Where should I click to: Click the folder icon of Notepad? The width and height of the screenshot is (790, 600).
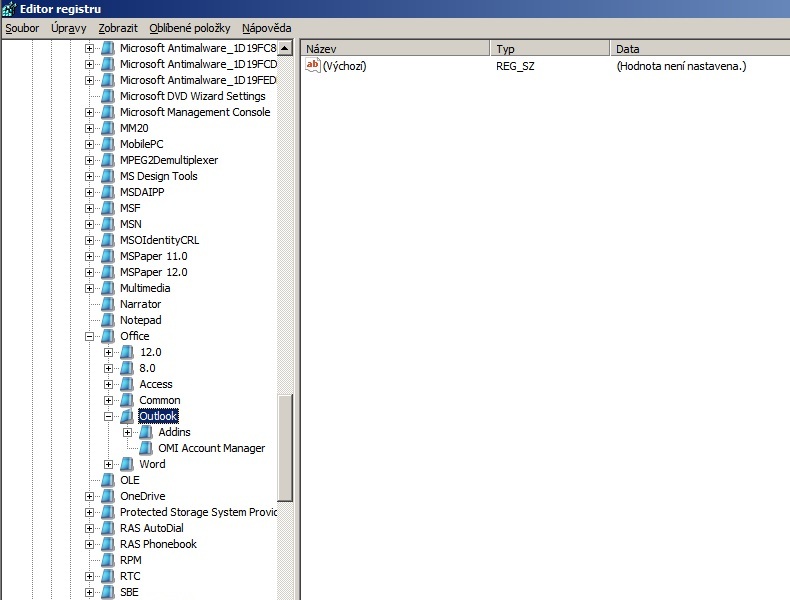point(108,320)
